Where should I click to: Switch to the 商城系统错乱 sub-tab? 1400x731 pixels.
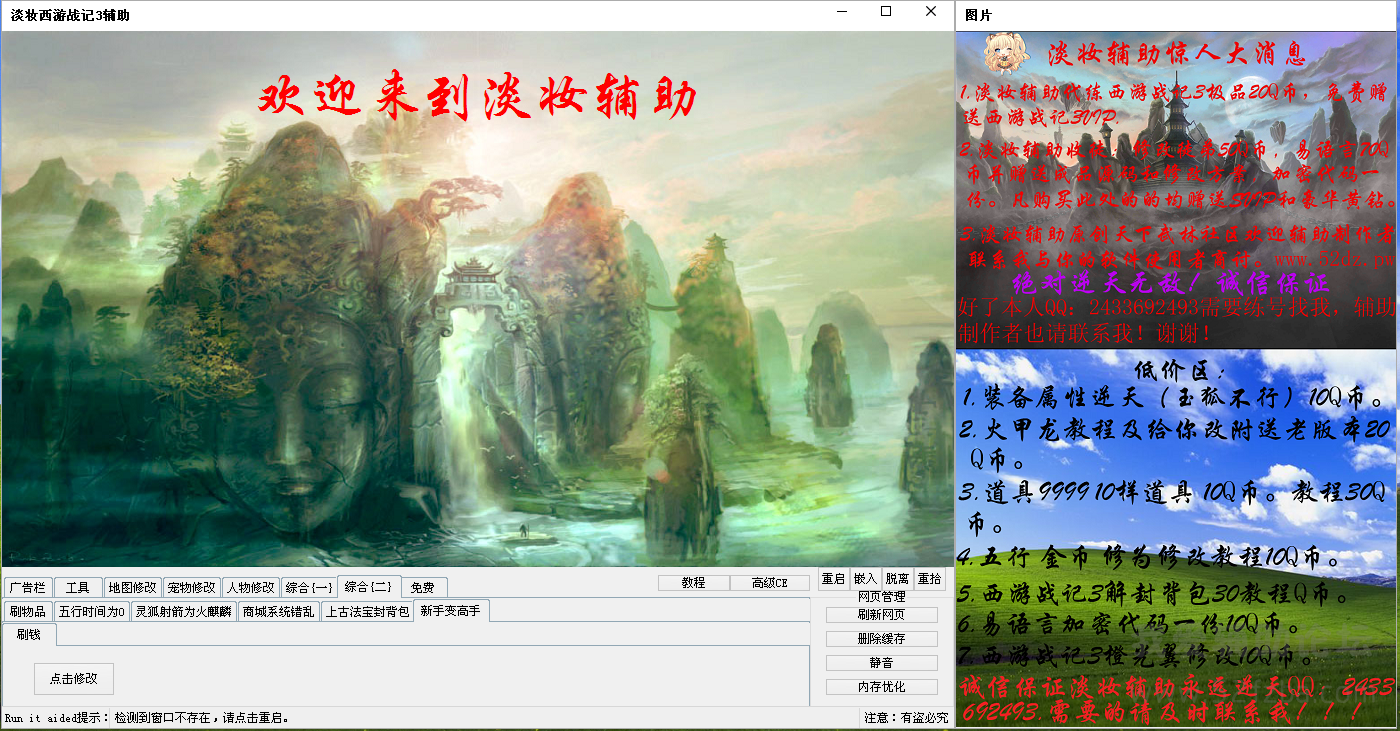pyautogui.click(x=278, y=611)
